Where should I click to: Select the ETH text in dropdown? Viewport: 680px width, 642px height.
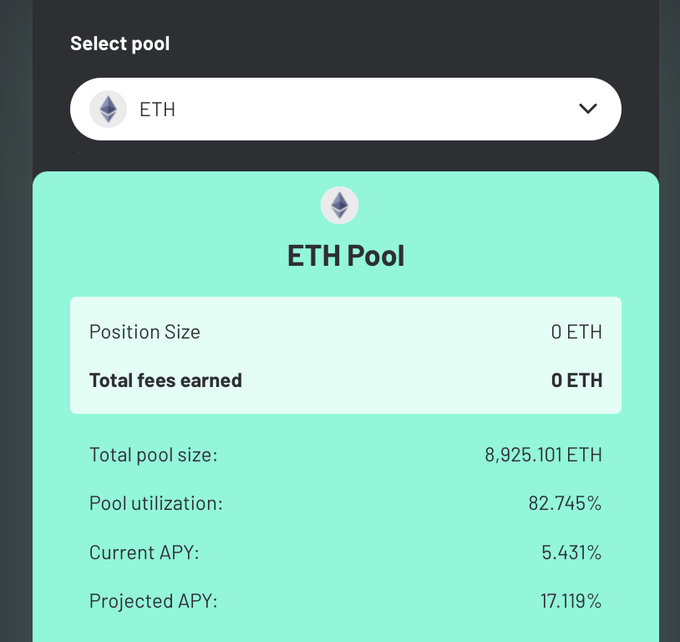(157, 109)
